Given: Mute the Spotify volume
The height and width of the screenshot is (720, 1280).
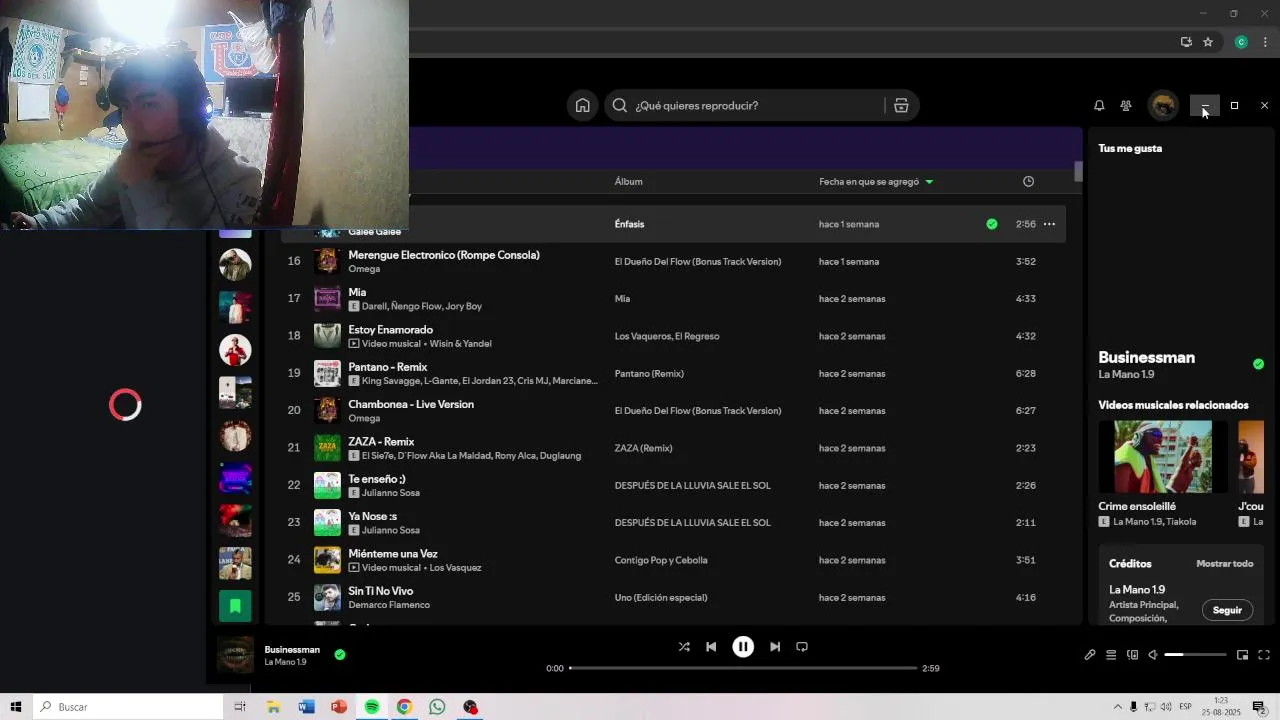Looking at the screenshot, I should (x=1153, y=655).
